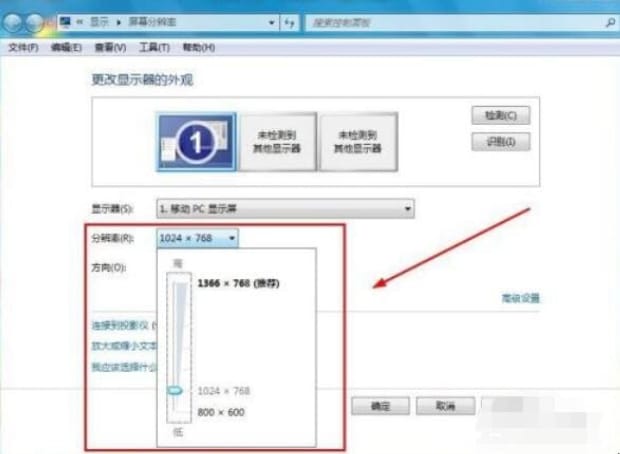Click the resolution slider handle
Viewport: 620px width, 454px height.
click(175, 390)
